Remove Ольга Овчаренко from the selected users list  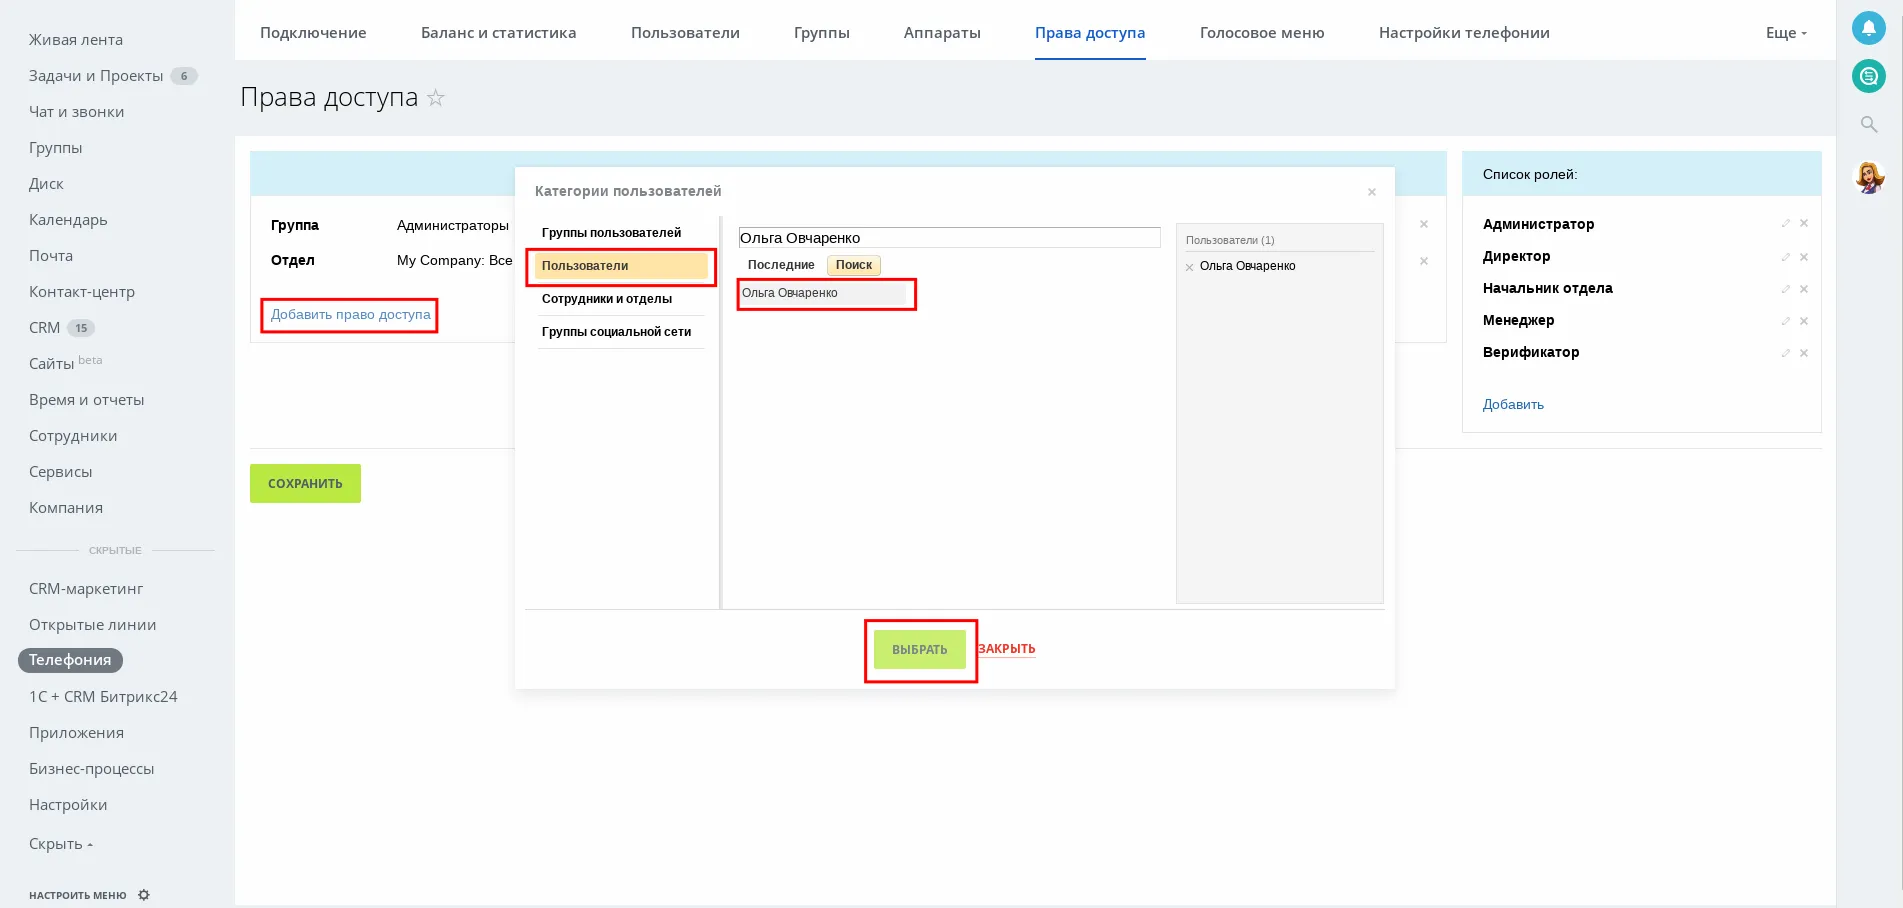1190,267
